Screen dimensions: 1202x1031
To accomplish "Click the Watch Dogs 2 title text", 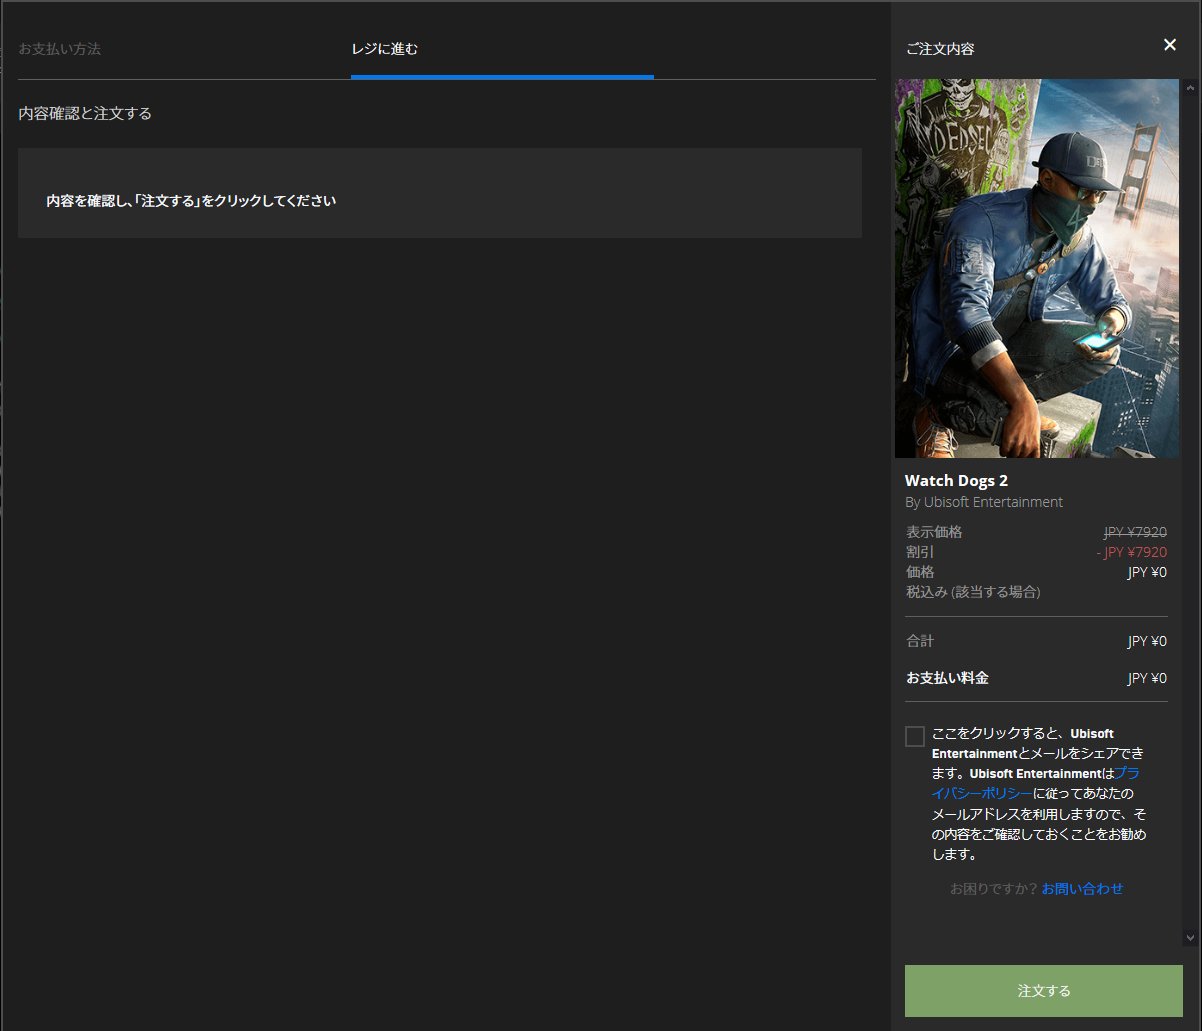I will click(956, 481).
